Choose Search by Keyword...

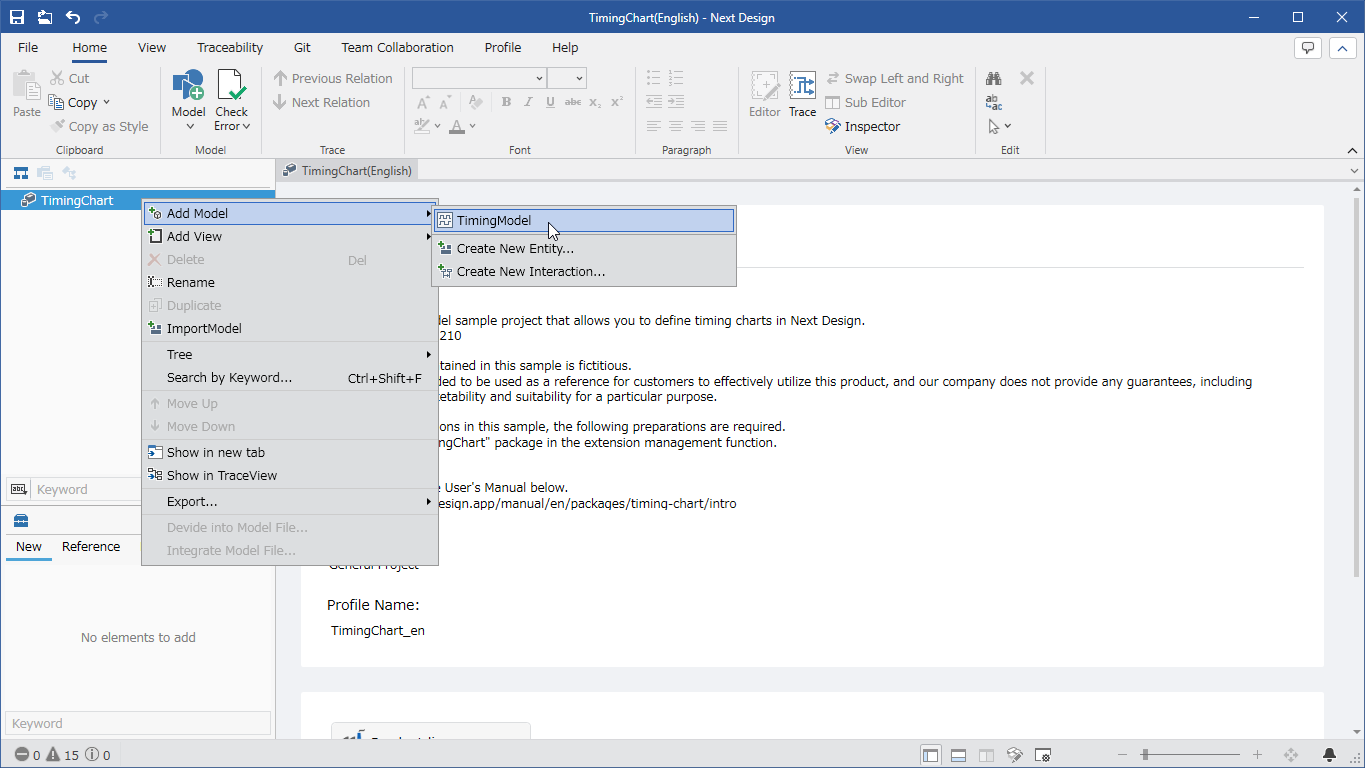tap(290, 377)
